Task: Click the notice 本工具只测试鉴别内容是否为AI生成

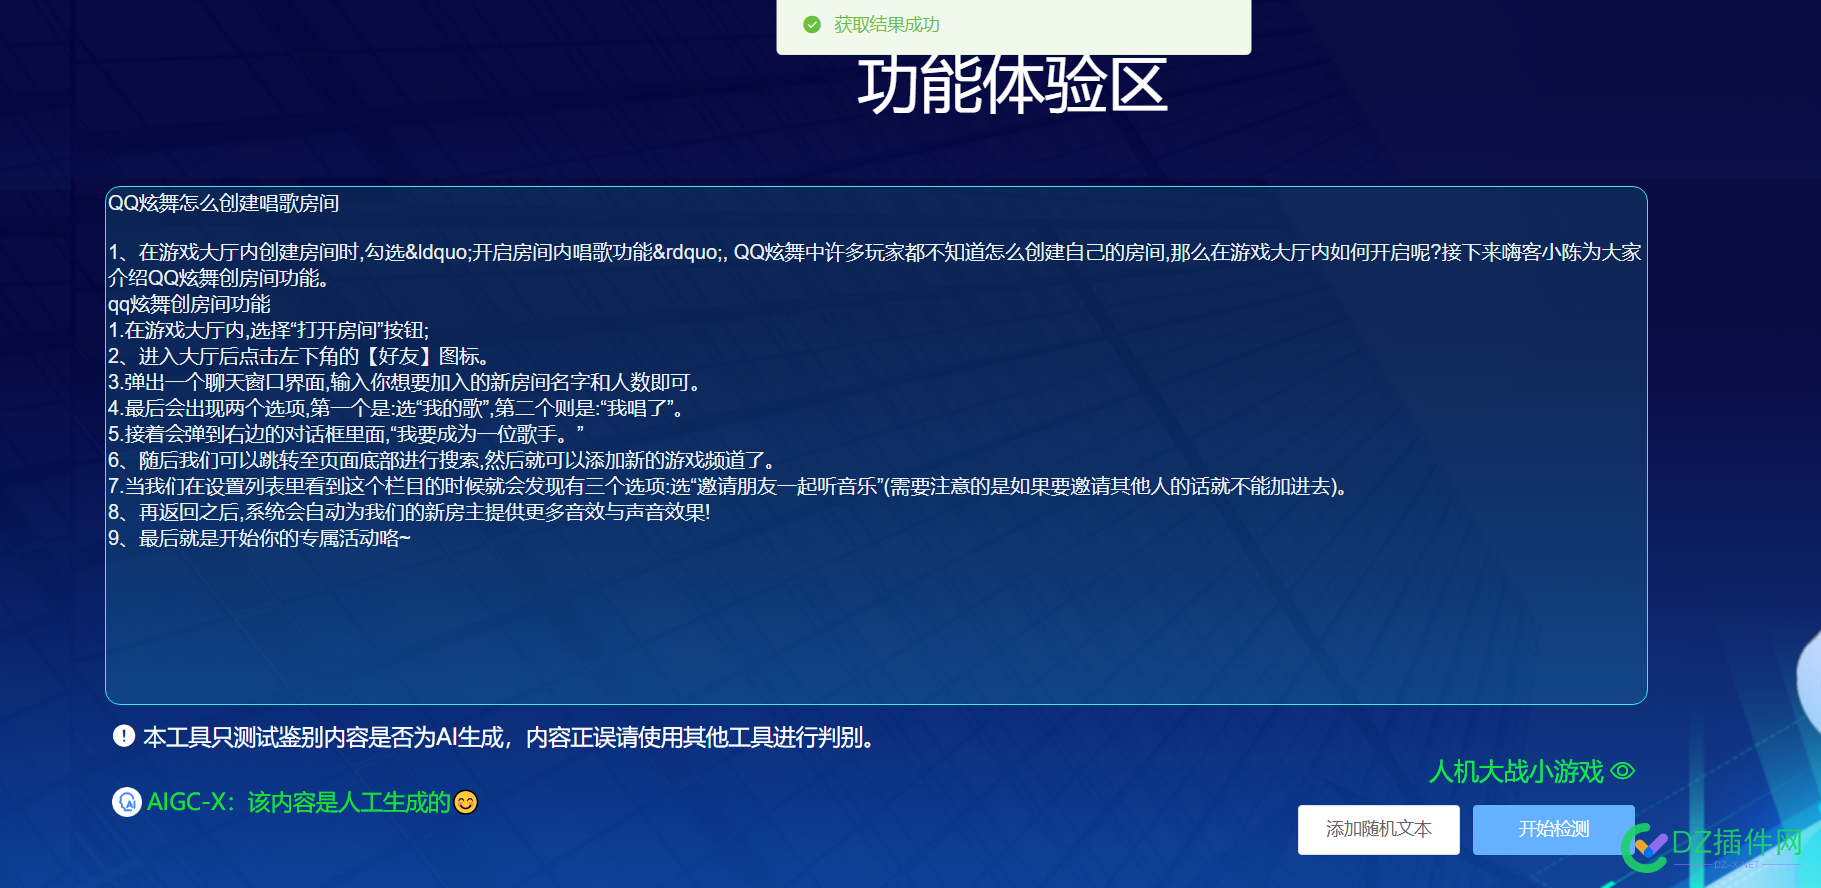Action: pos(511,737)
